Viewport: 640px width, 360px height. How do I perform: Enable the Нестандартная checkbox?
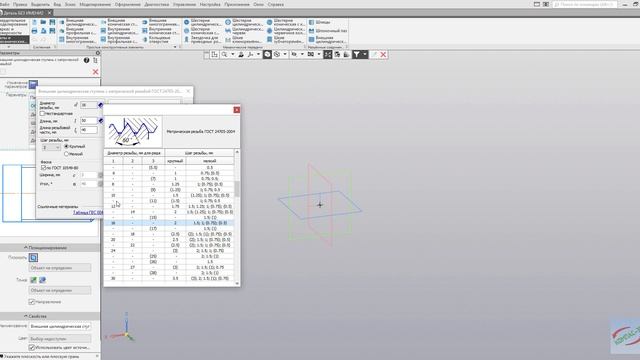coord(42,113)
